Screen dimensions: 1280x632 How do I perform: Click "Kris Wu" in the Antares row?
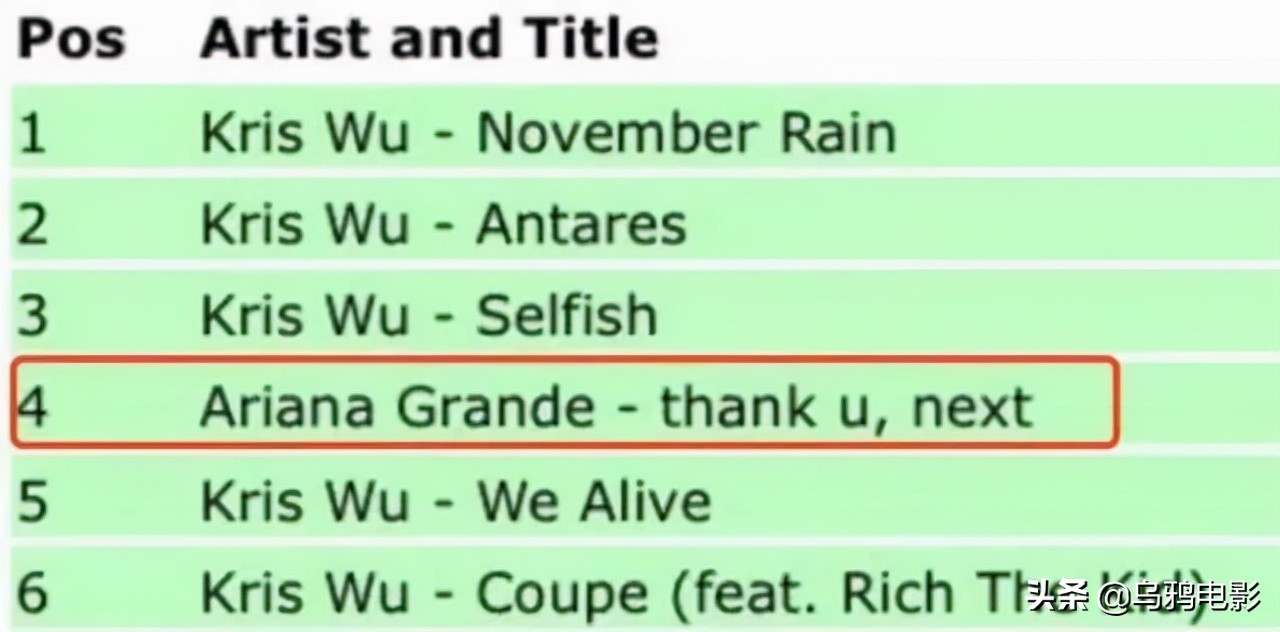(305, 224)
